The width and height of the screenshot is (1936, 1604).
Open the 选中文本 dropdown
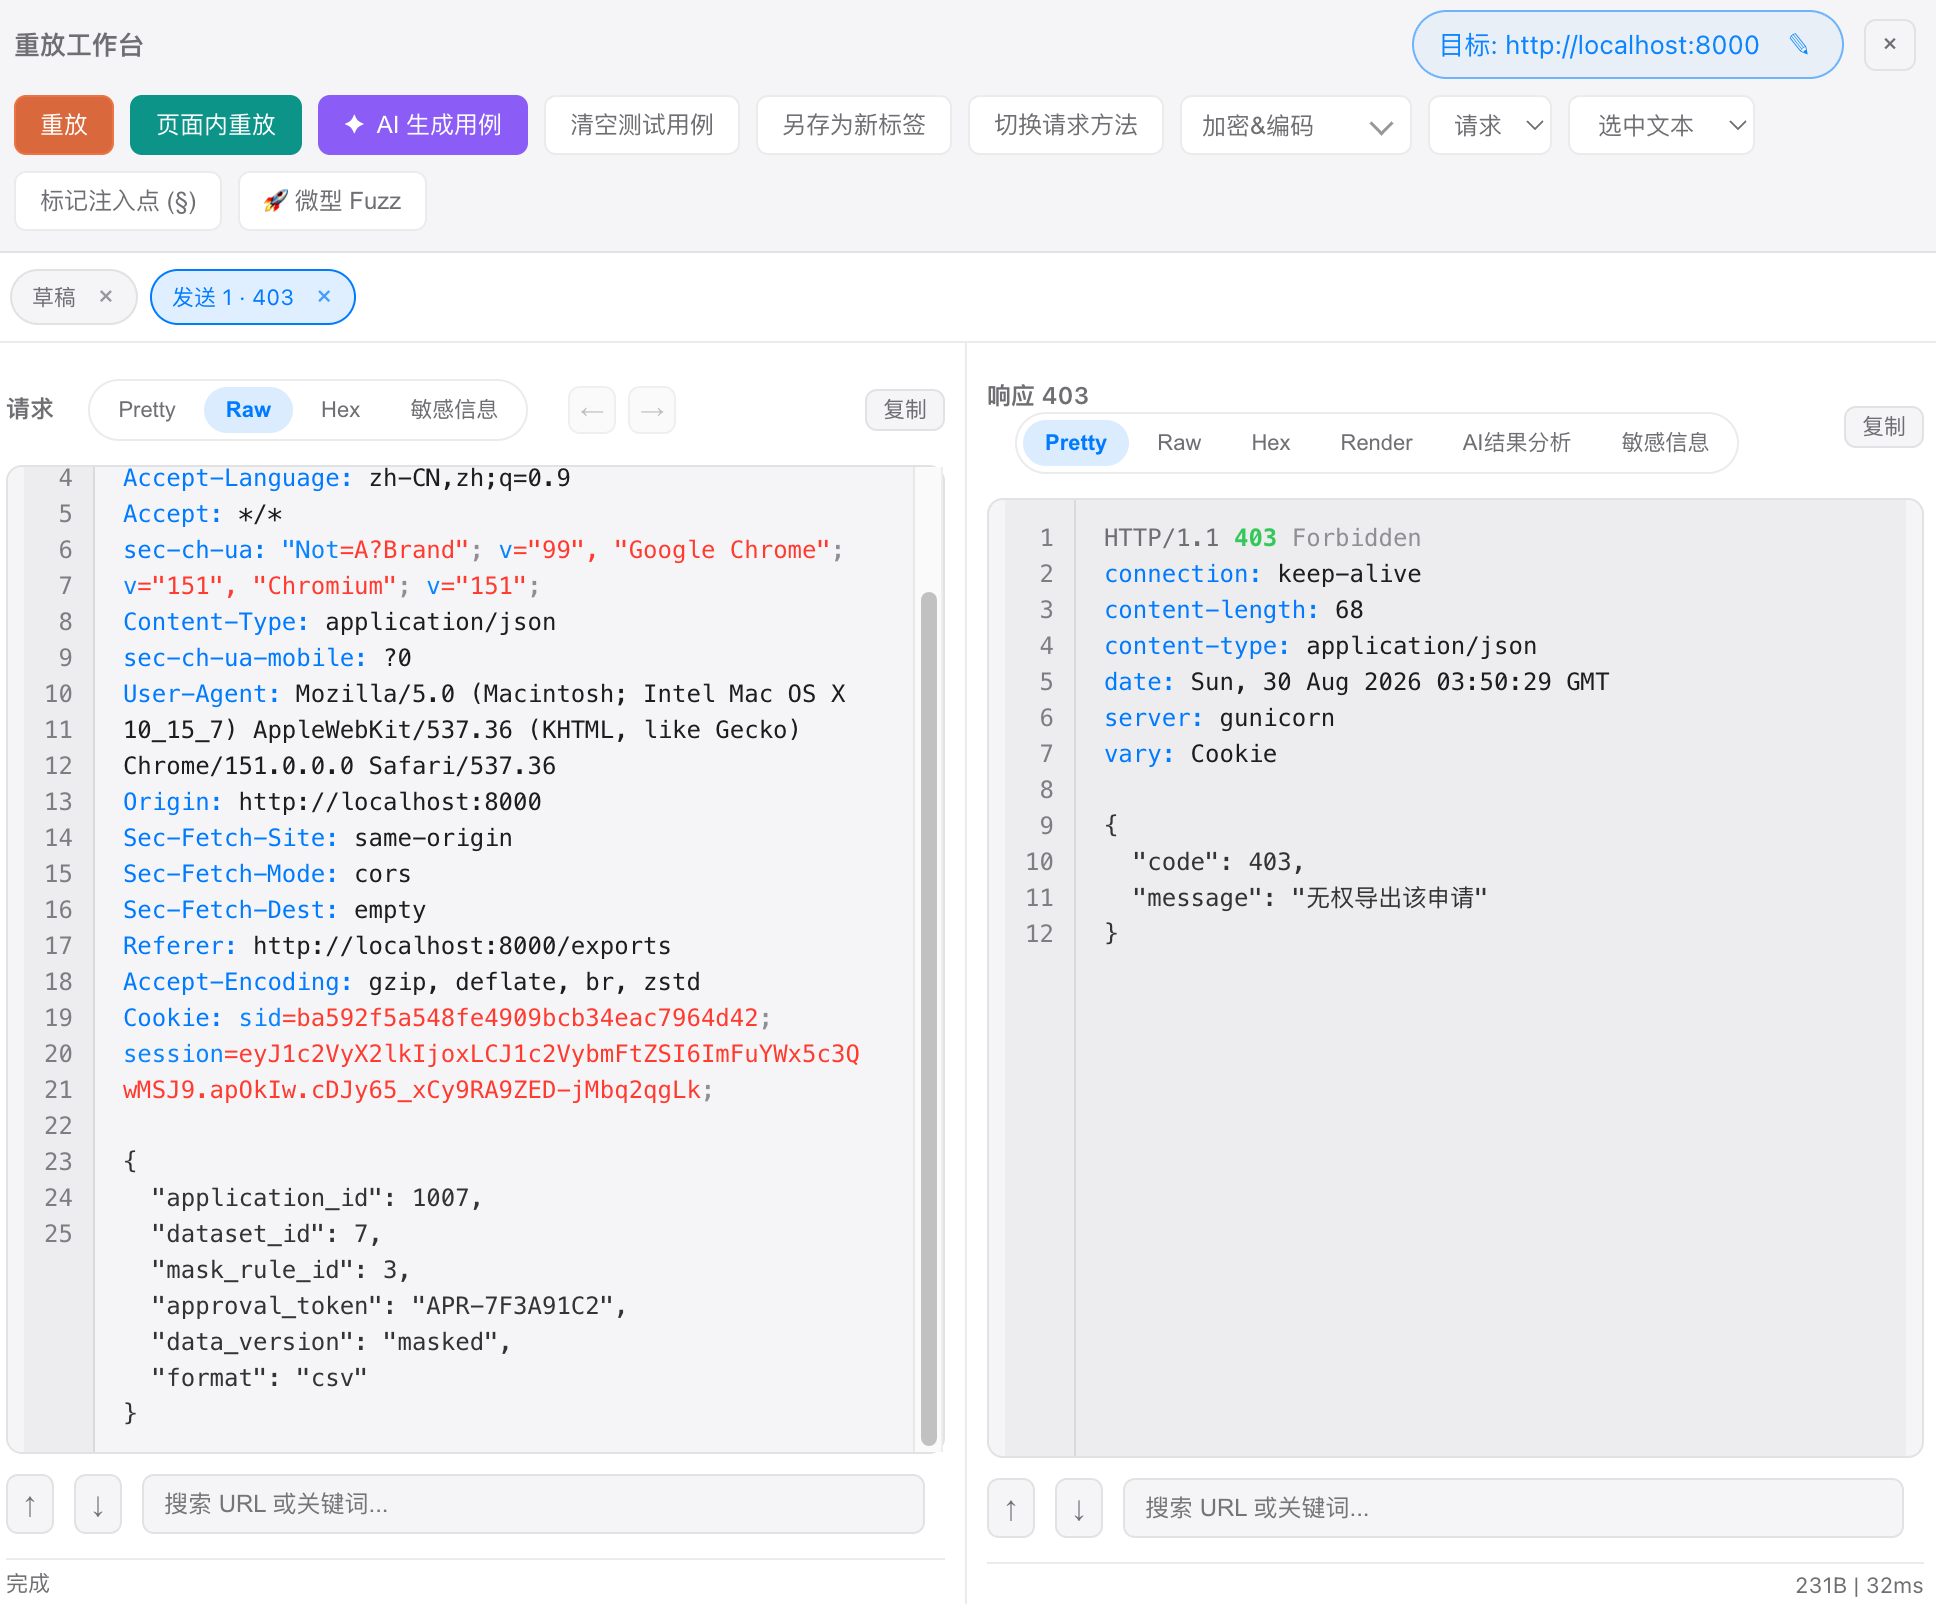coord(1662,125)
